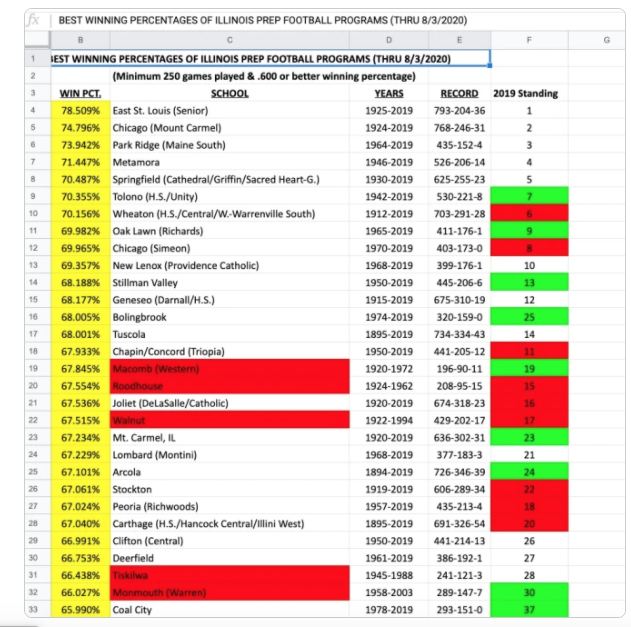Select Clifton (Central) cell
The width and height of the screenshot is (631, 627).
229,541
